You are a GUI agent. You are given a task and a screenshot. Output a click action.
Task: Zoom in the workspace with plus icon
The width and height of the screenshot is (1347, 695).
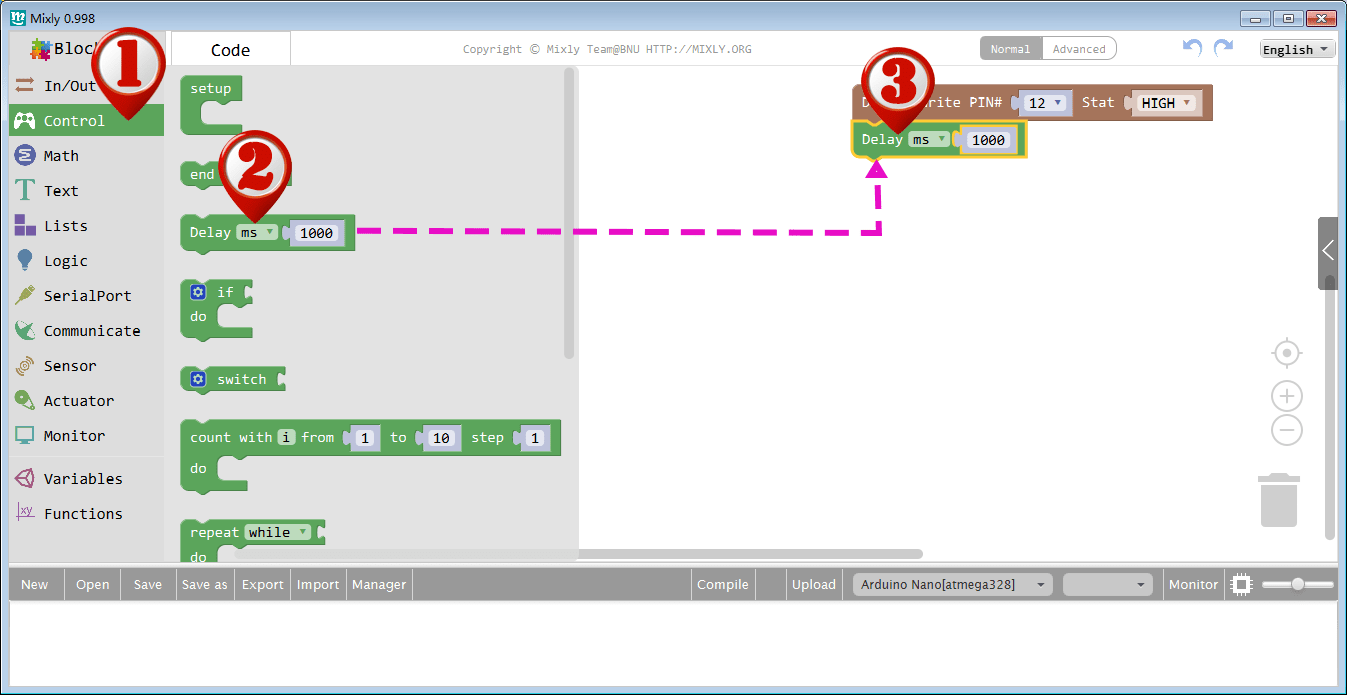1286,396
